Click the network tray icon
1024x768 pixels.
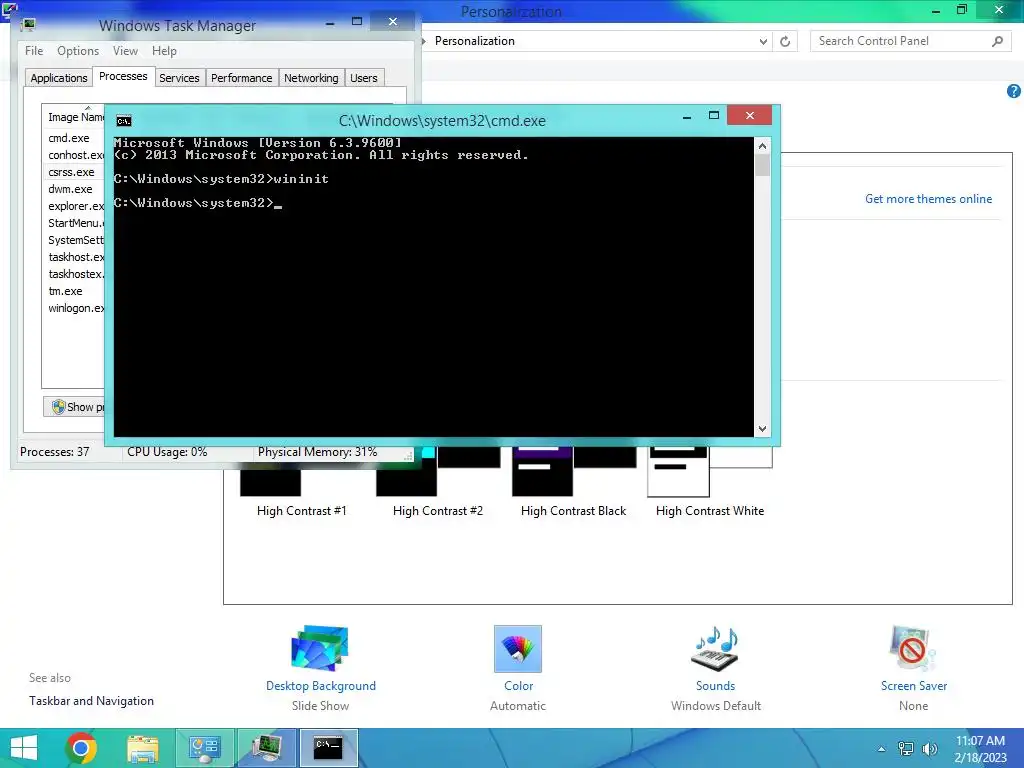906,749
